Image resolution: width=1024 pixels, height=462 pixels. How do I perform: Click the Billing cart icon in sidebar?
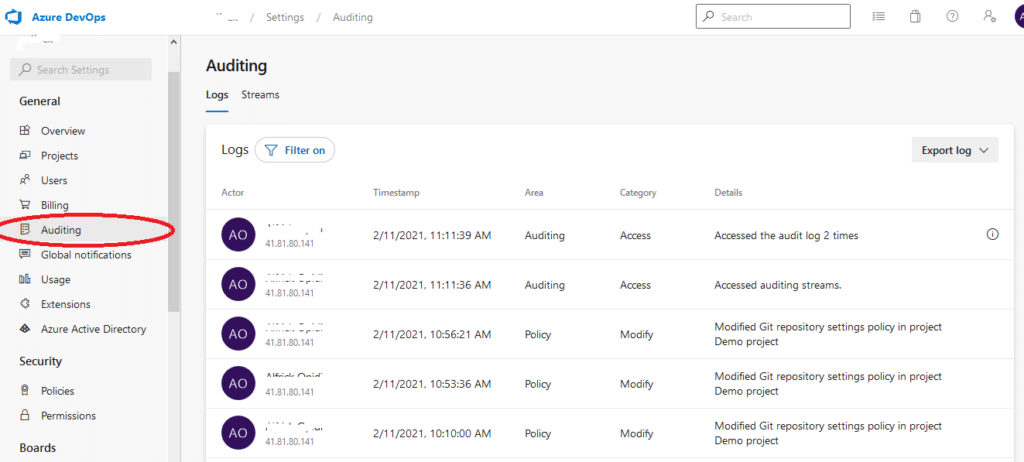pos(25,205)
